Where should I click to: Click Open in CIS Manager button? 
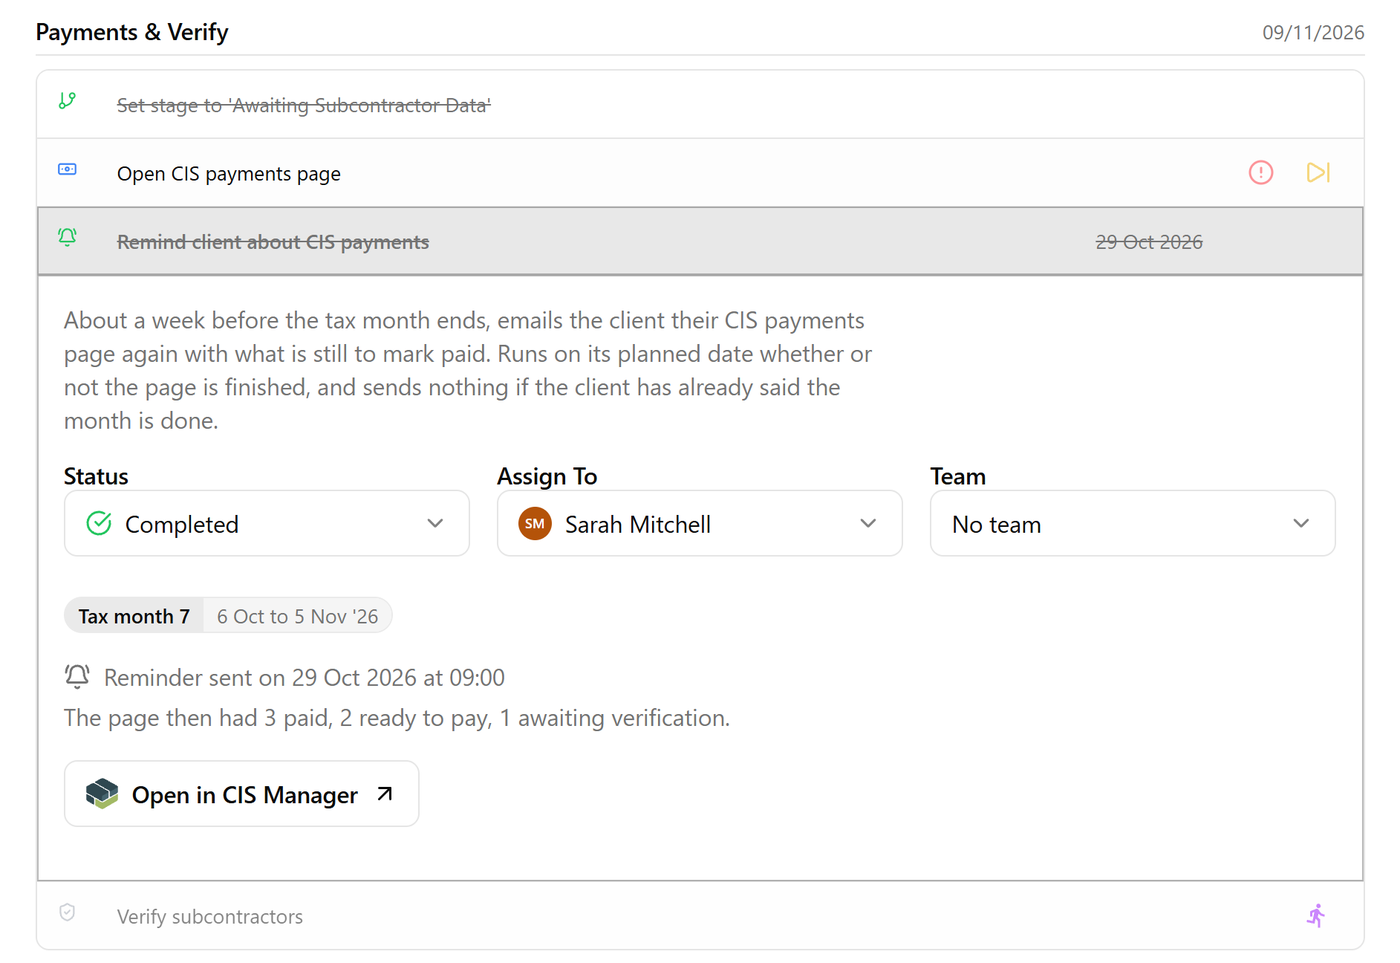(242, 794)
